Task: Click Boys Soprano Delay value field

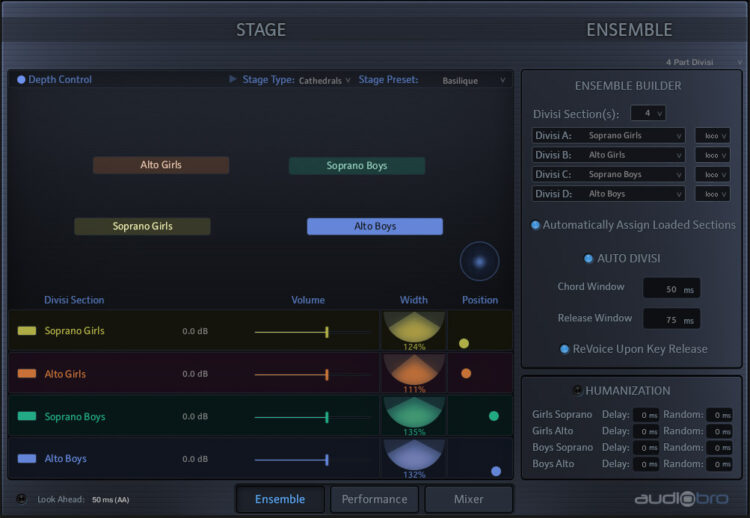Action: pyautogui.click(x=646, y=448)
